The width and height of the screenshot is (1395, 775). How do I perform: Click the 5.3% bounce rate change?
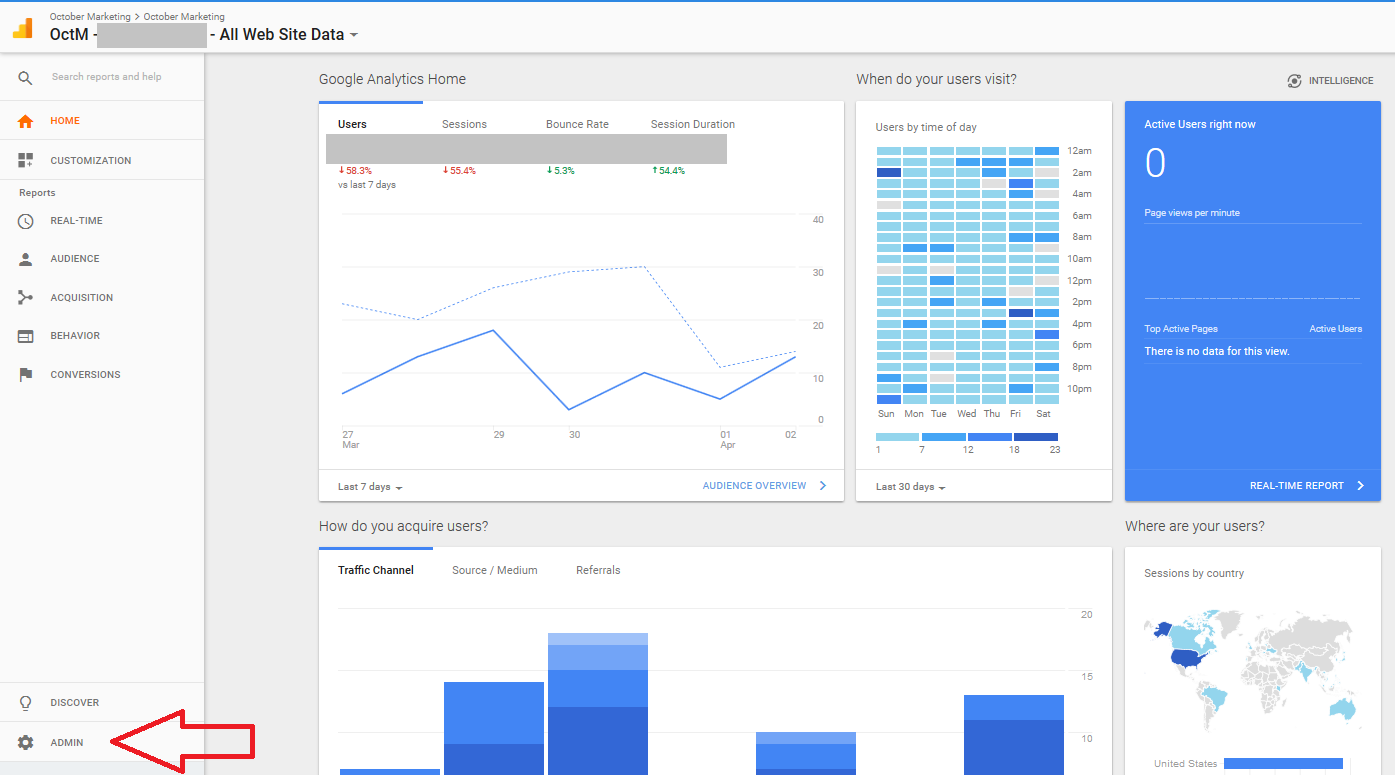(x=561, y=171)
